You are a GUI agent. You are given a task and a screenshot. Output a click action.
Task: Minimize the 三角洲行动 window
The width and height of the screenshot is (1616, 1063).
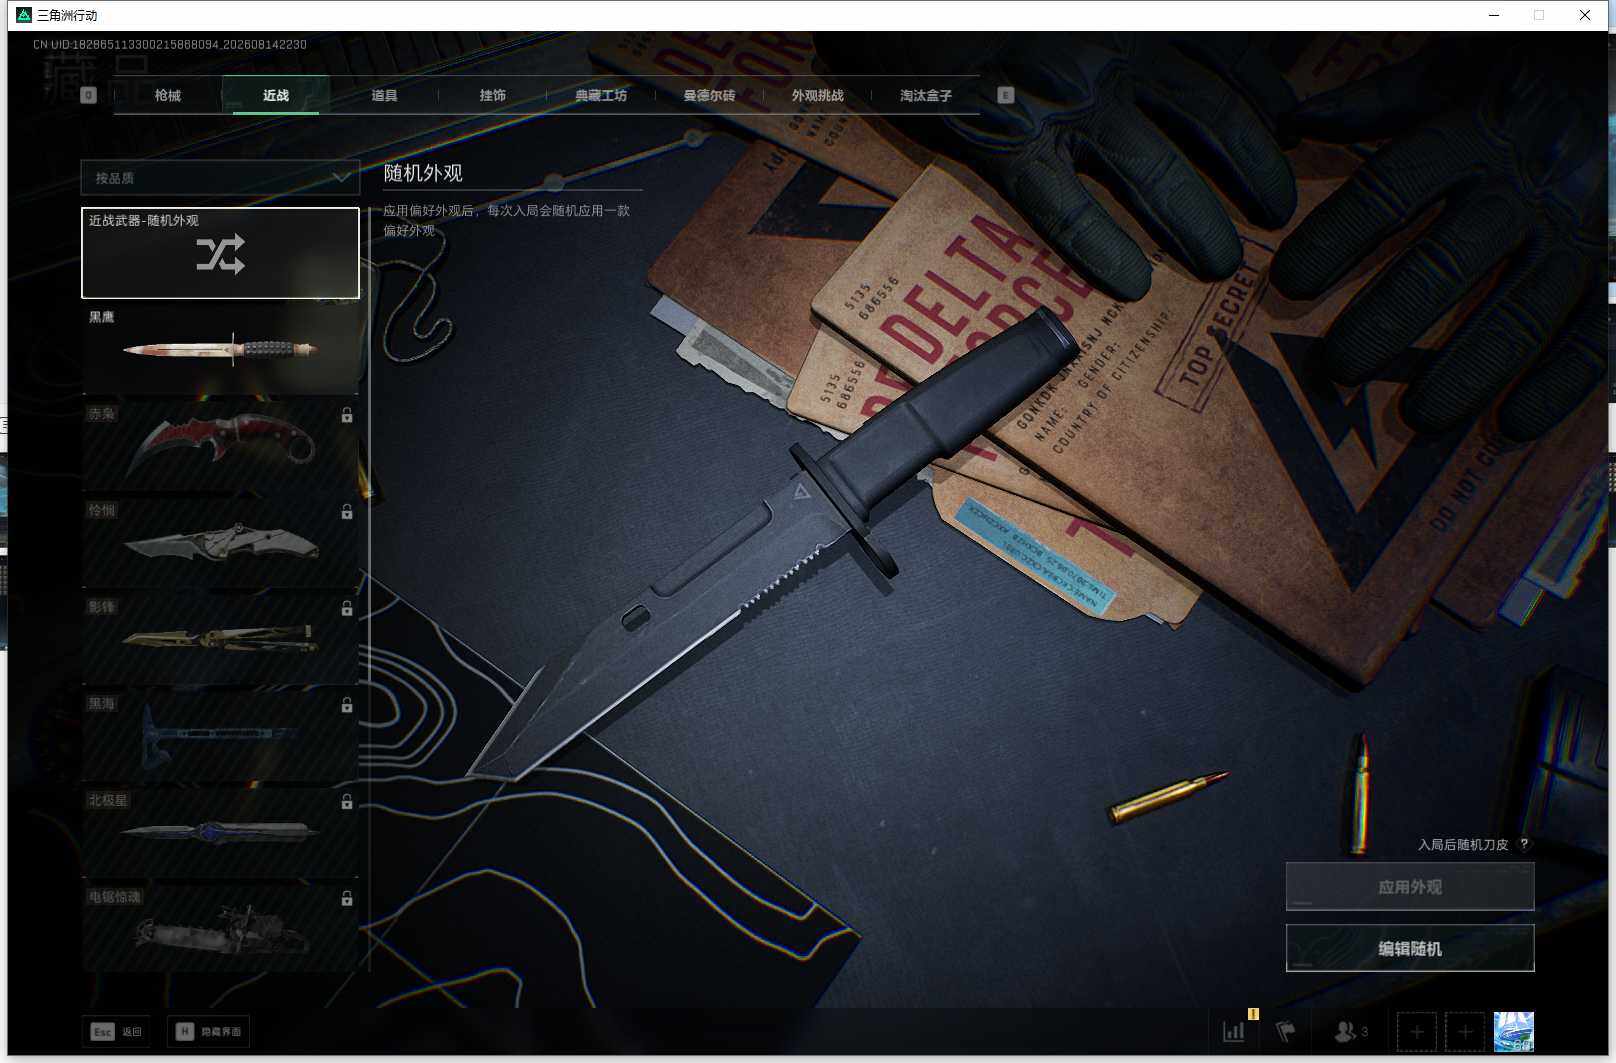[x=1494, y=15]
